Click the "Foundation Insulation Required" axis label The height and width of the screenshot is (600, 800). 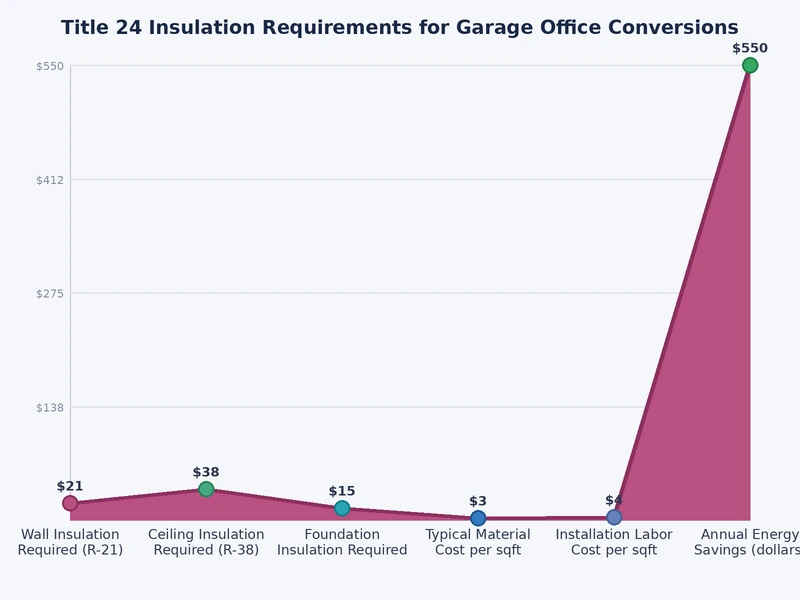(x=342, y=542)
